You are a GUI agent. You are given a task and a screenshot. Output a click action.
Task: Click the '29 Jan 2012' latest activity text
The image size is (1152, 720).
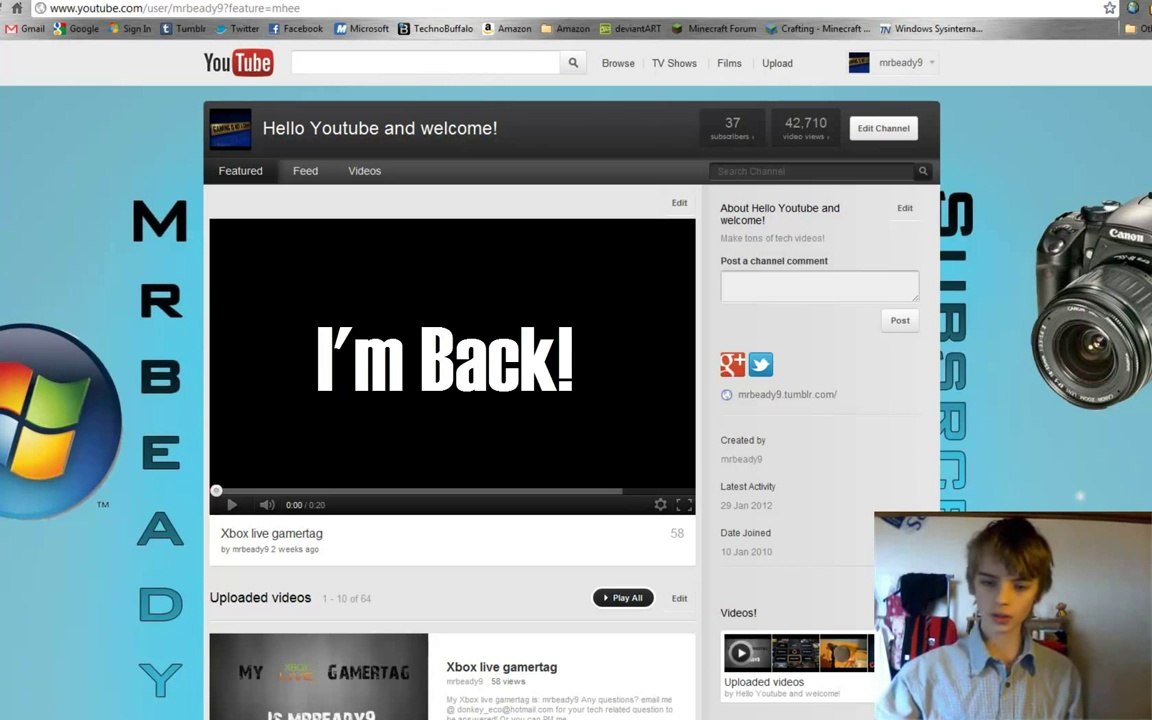click(x=746, y=505)
